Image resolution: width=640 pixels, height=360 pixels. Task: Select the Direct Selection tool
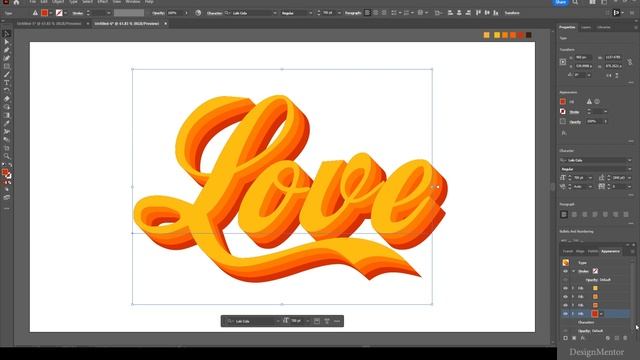tap(7, 42)
